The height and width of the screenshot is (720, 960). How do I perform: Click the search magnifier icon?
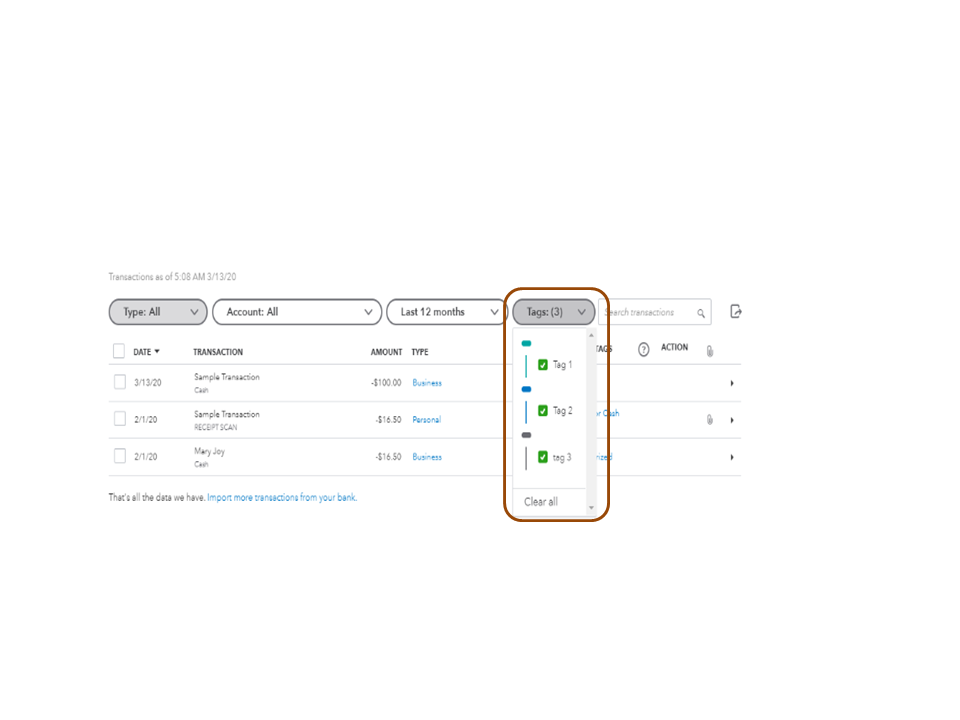point(701,313)
